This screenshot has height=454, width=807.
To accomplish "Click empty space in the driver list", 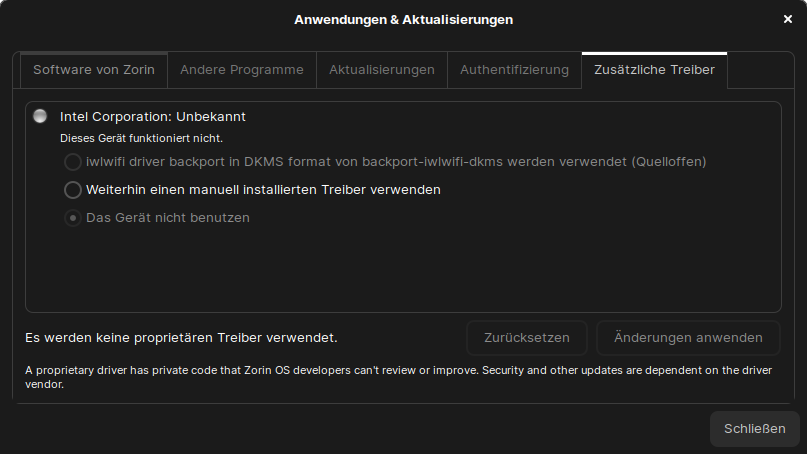I will (400, 275).
